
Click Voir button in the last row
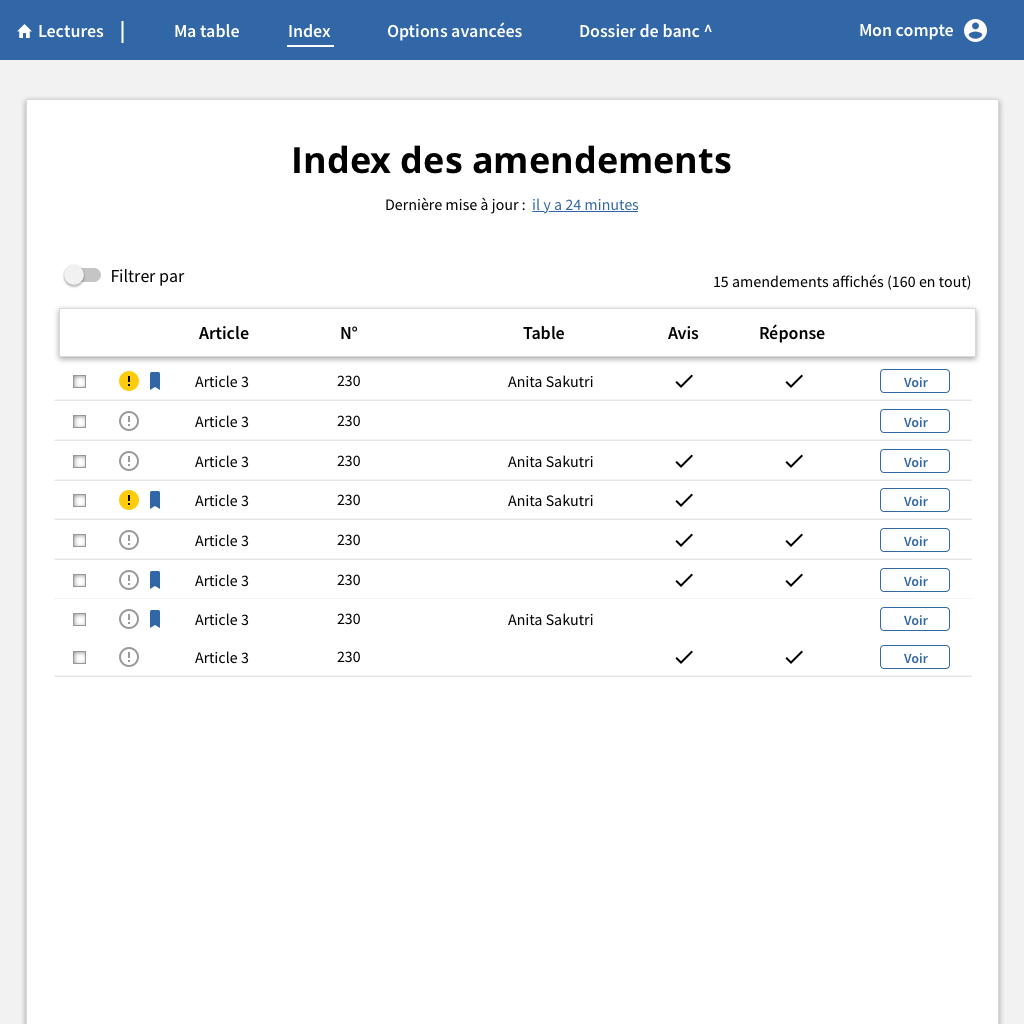tap(915, 658)
